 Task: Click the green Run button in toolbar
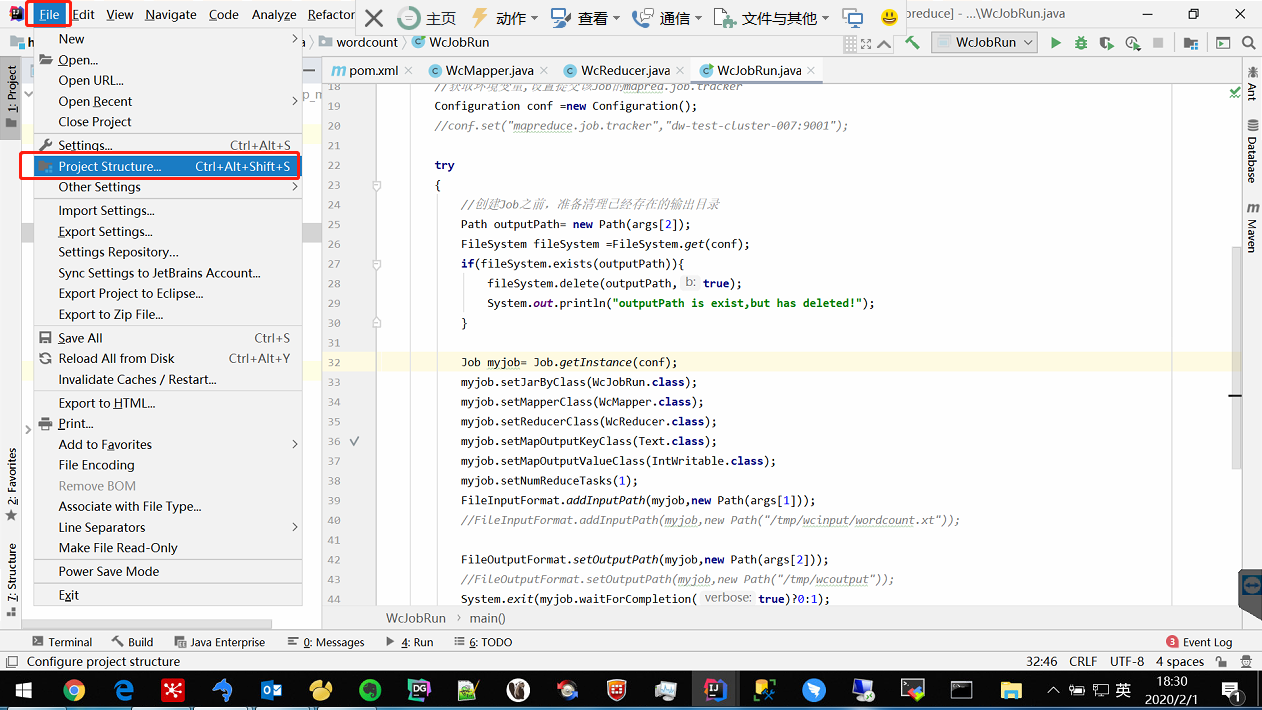[1056, 43]
